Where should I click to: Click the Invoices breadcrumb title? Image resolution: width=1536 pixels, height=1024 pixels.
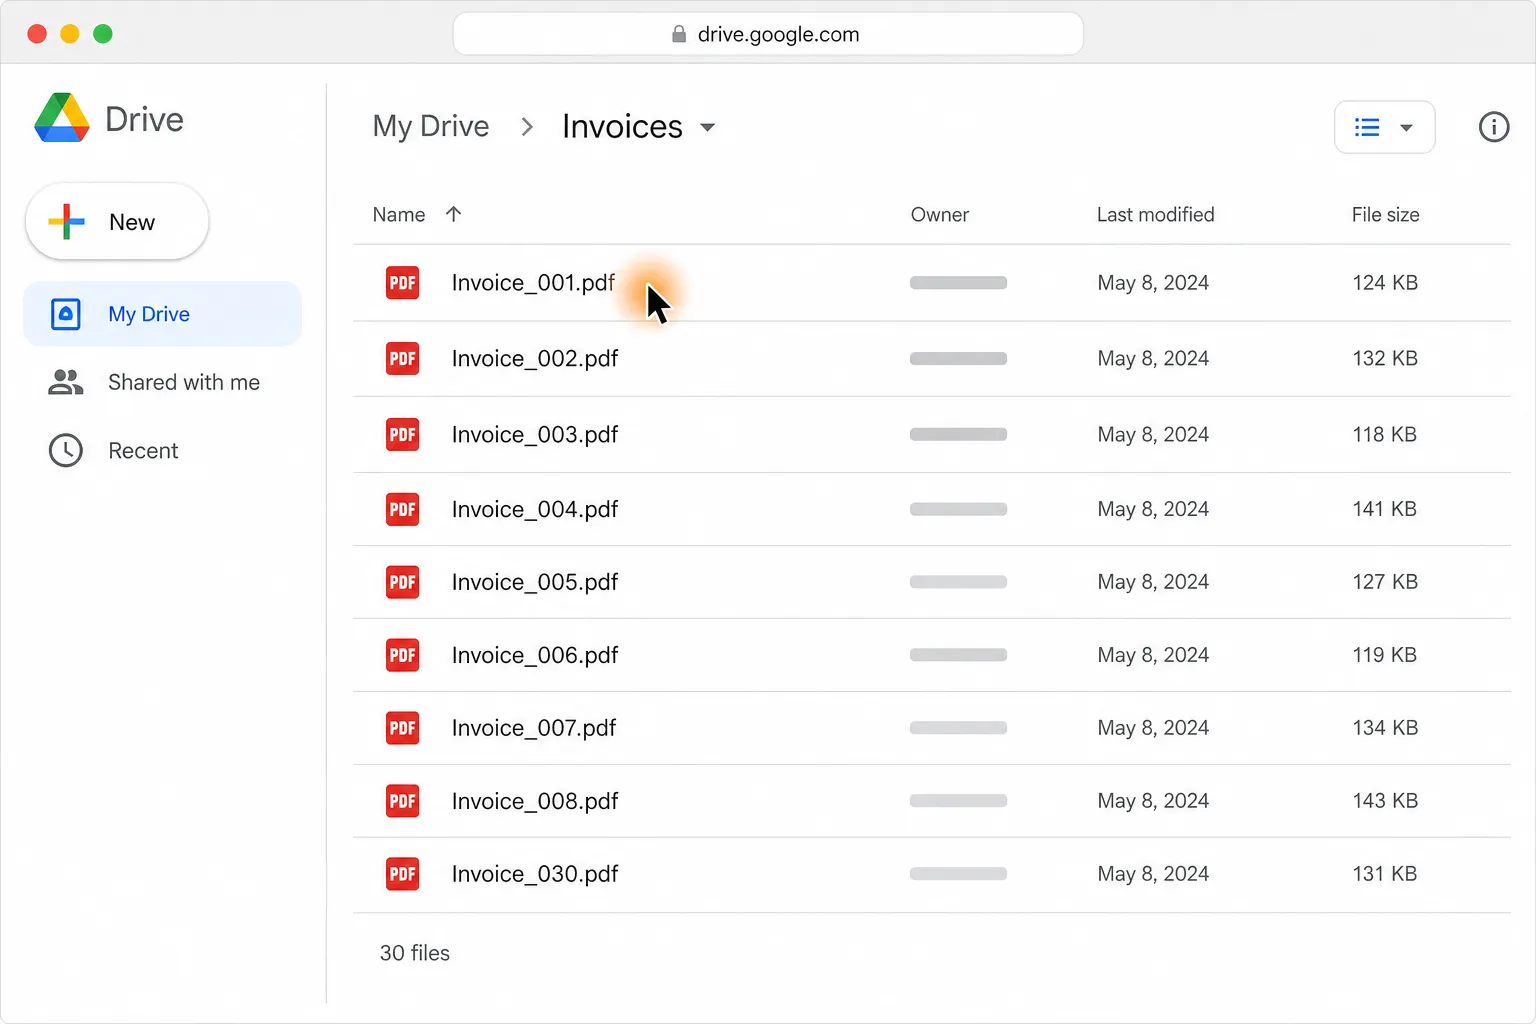pos(622,126)
